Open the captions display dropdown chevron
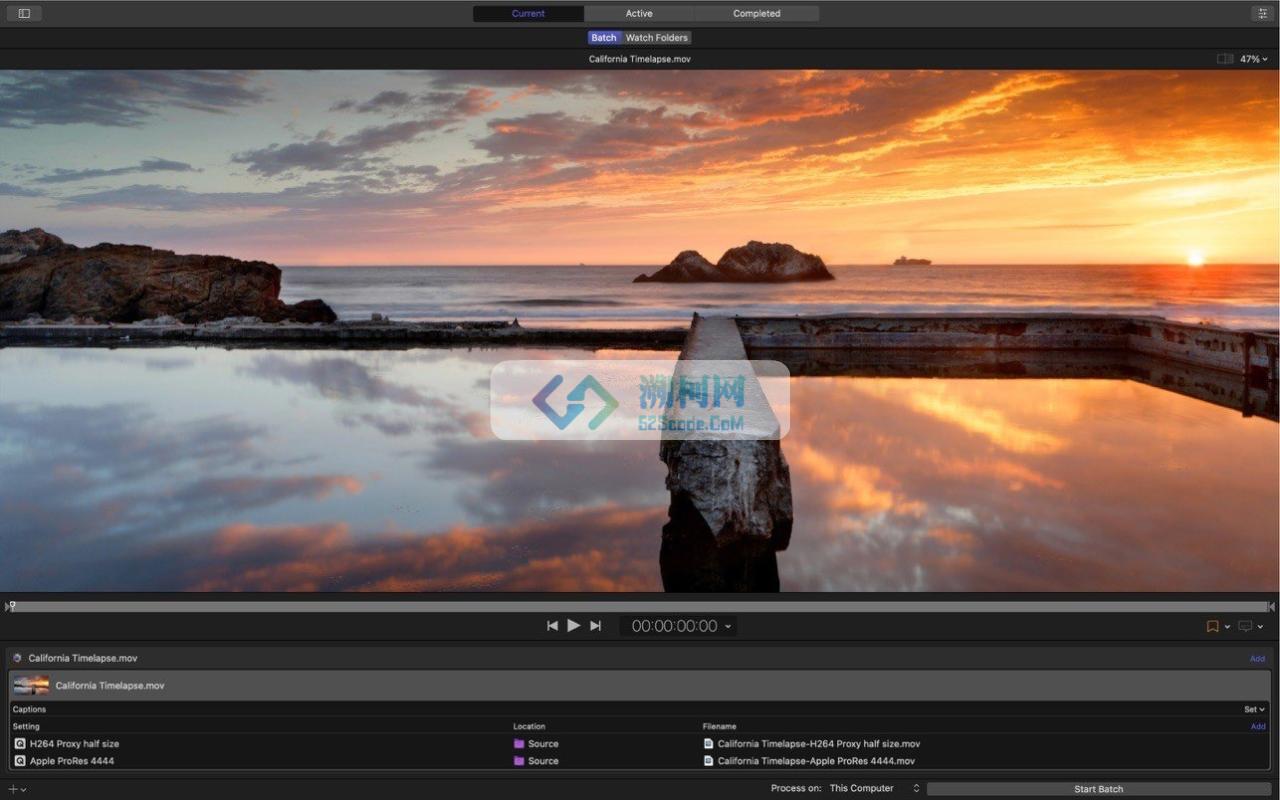This screenshot has height=800, width=1280. click(1260, 627)
